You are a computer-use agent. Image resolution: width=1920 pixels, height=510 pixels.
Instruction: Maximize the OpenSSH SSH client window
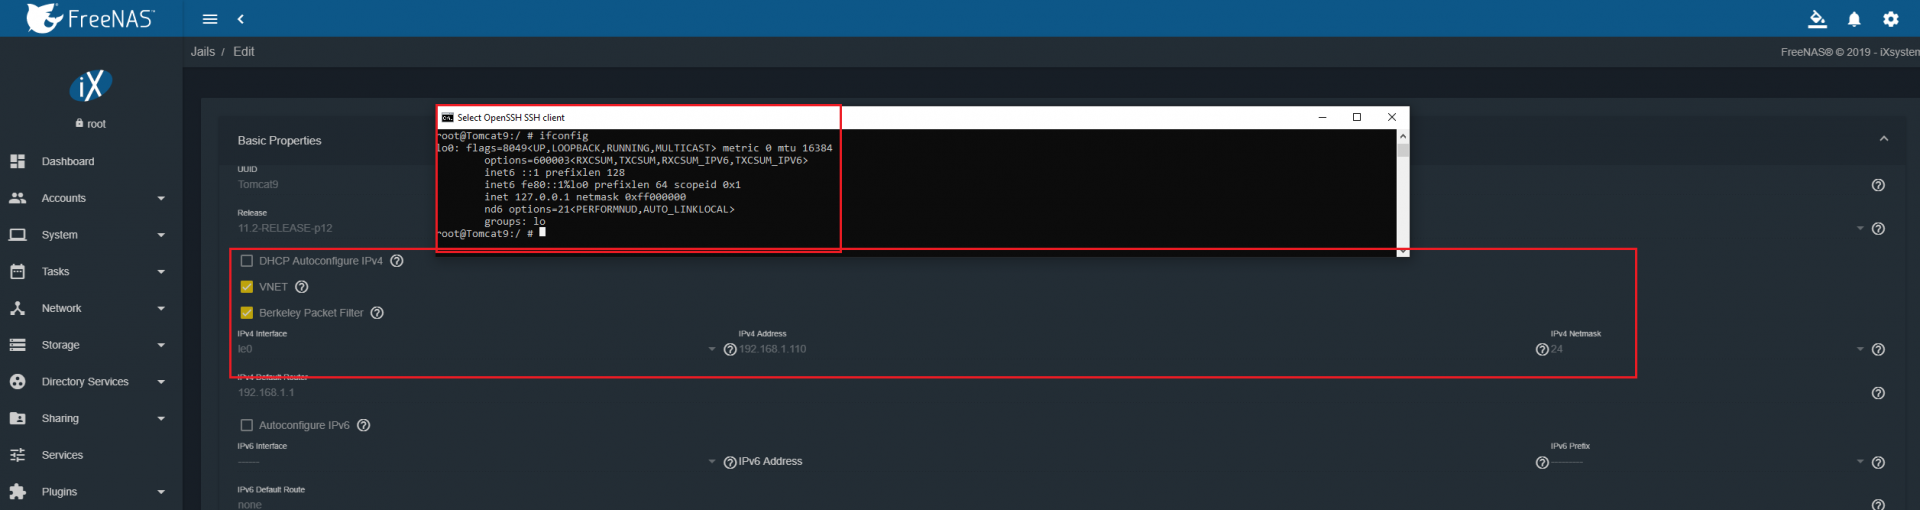pos(1357,117)
